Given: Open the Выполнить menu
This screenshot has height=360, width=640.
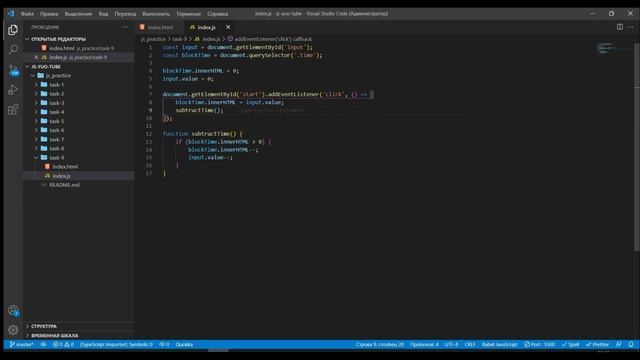Looking at the screenshot, I should (x=156, y=14).
